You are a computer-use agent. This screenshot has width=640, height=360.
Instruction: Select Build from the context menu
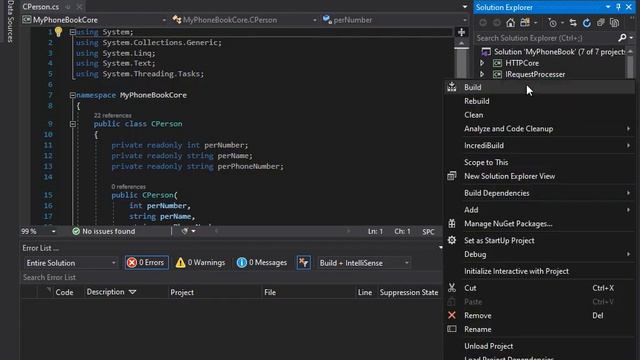point(540,87)
